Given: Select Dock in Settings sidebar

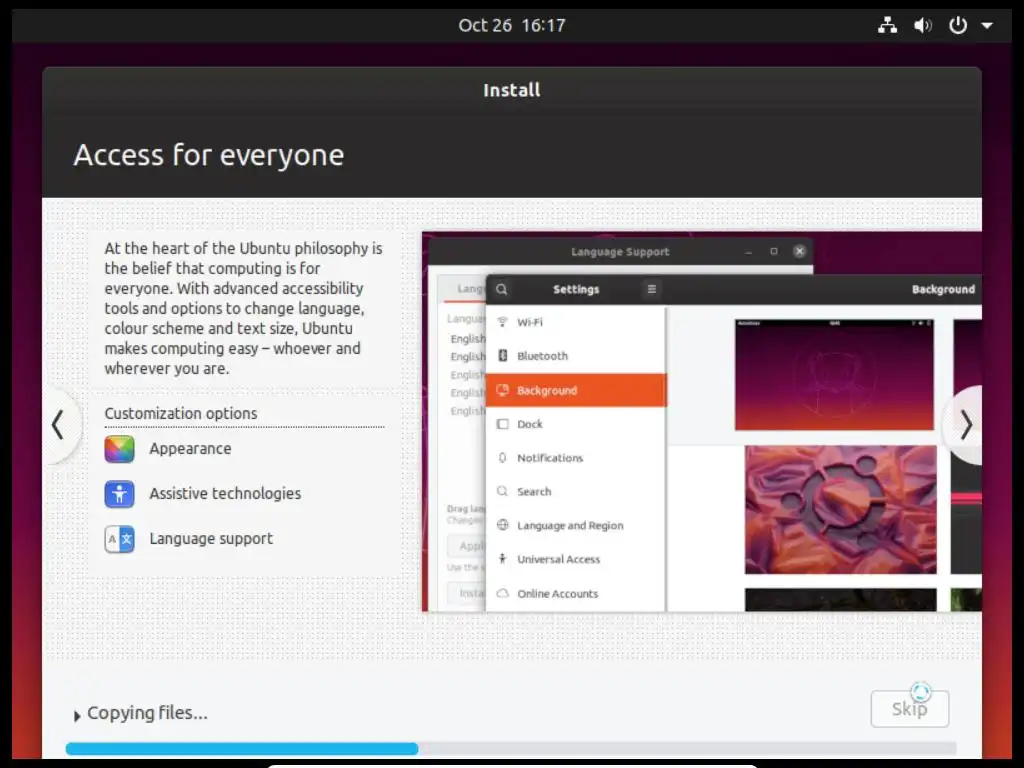Looking at the screenshot, I should tap(576, 424).
